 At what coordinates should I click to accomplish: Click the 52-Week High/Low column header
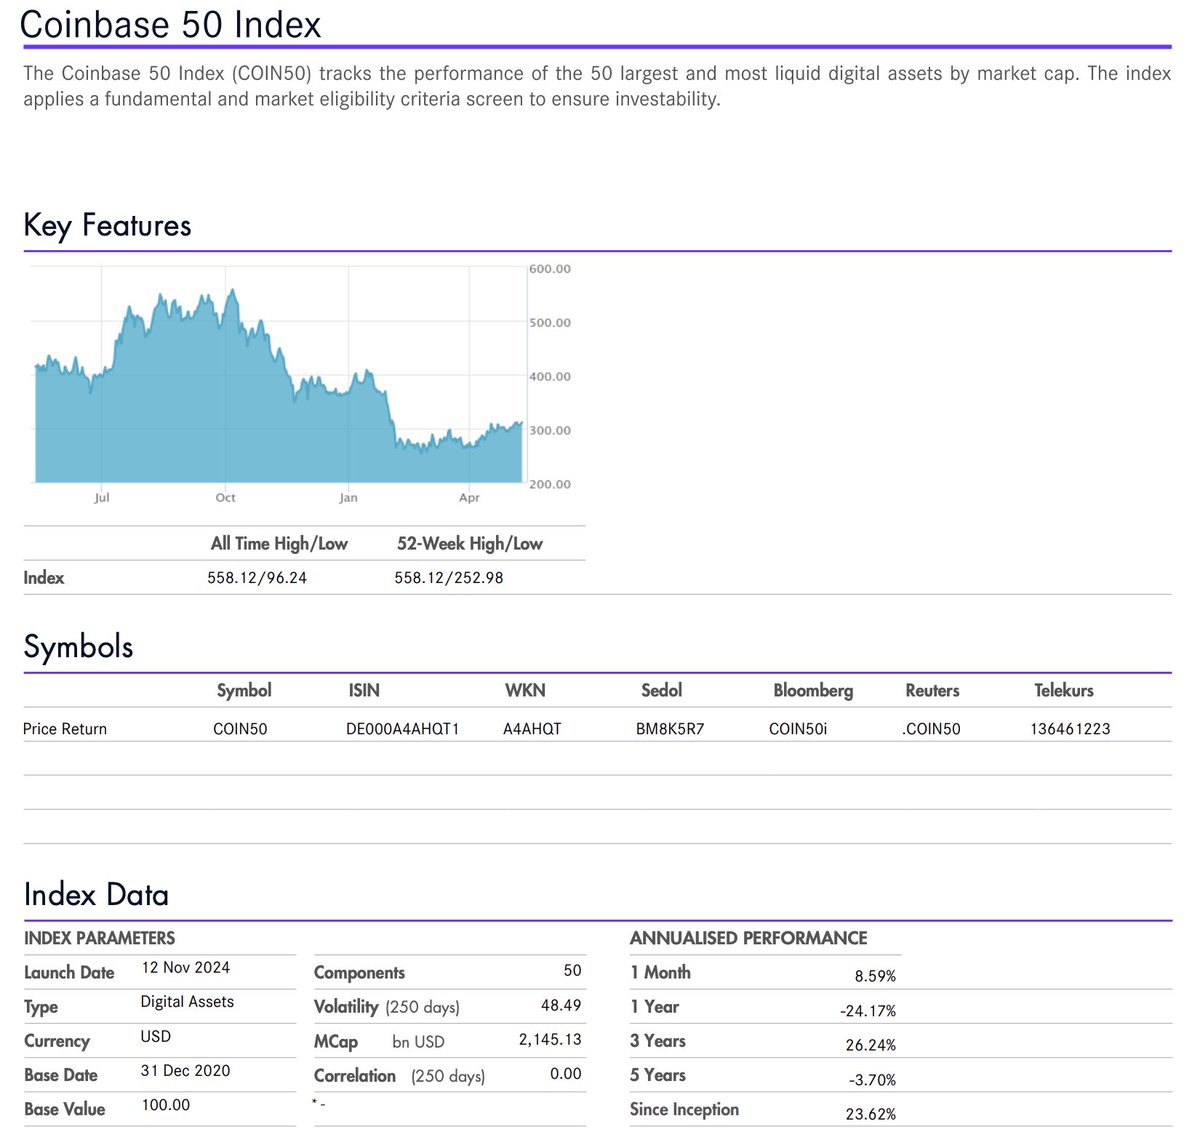point(470,544)
